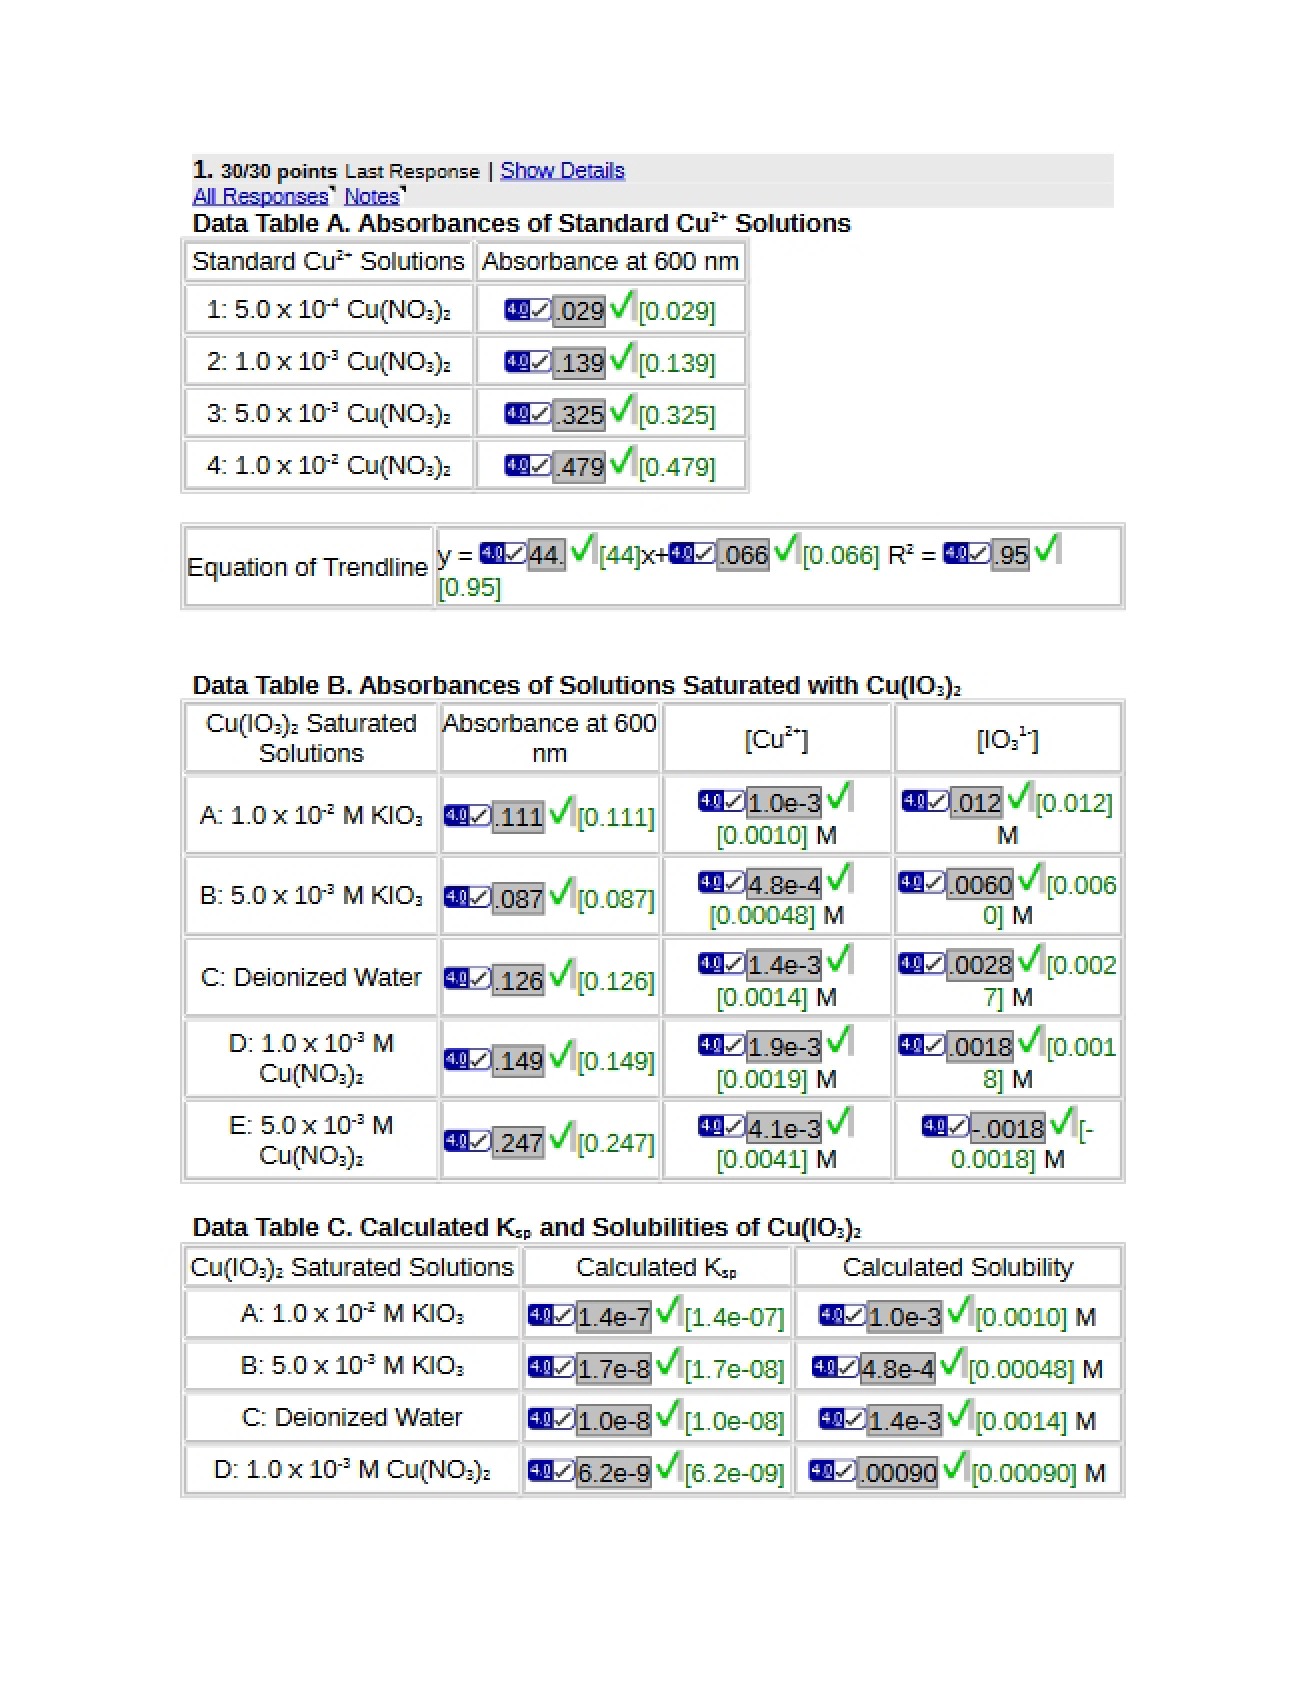The height and width of the screenshot is (1692, 1306).
Task: Click the points badge beside the .139 field
Action: click(x=527, y=361)
